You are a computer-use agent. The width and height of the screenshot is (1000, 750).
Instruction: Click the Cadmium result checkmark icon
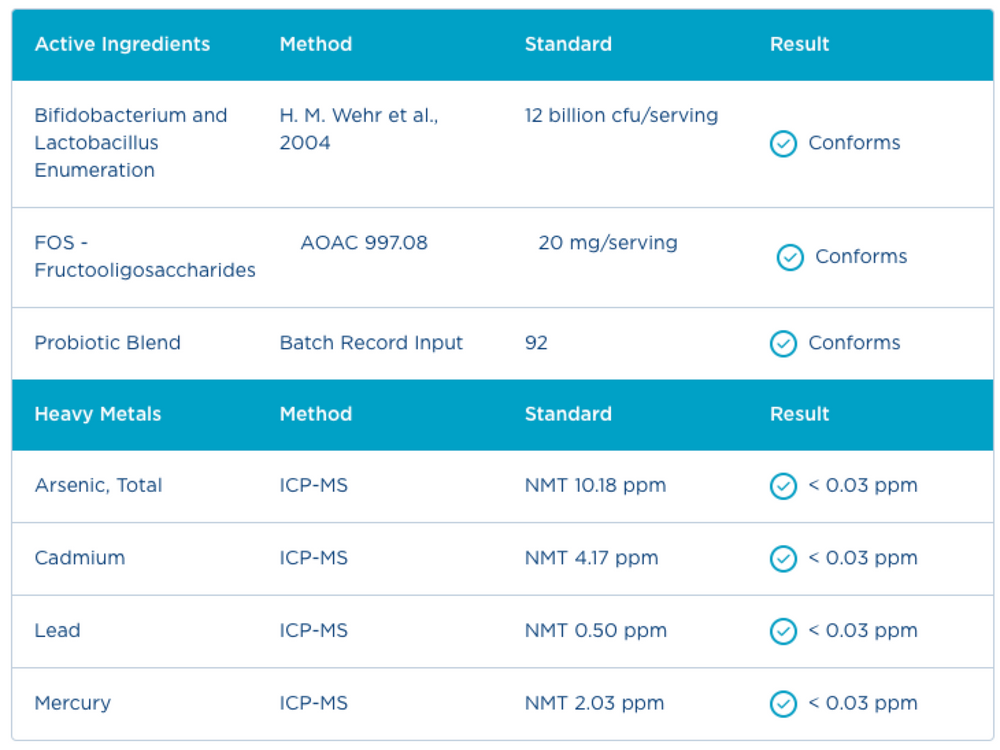(783, 559)
